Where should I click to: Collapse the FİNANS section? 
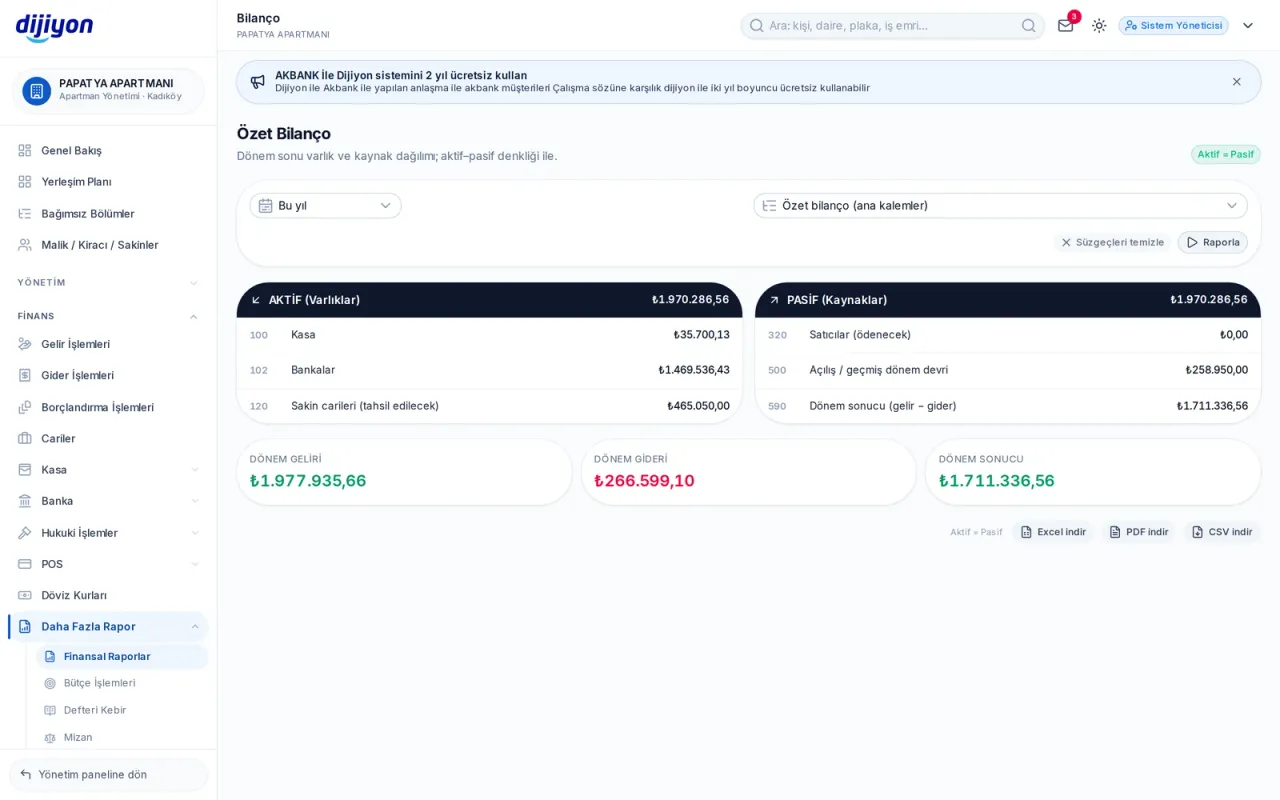coord(108,316)
